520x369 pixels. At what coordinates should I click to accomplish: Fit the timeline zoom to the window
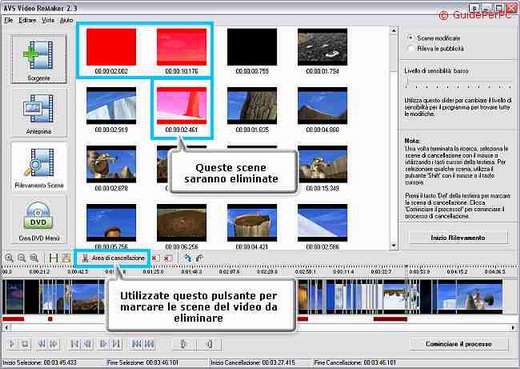[x=34, y=258]
